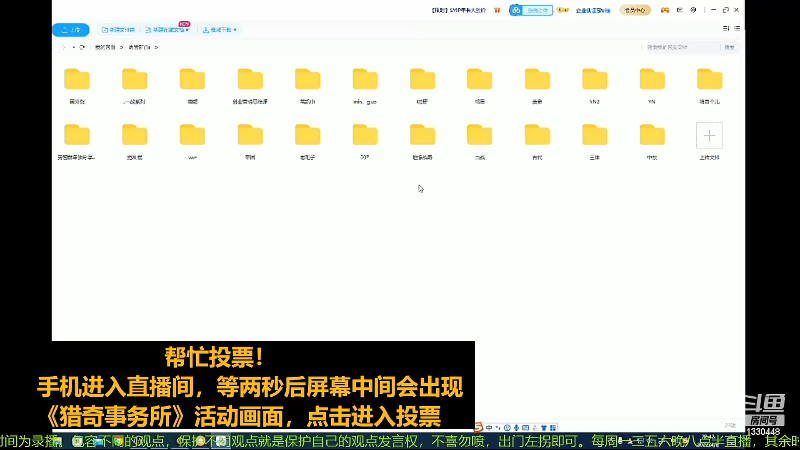This screenshot has height=450, width=800.
Task: Click the second breadcrumb folder link
Action: (139, 47)
